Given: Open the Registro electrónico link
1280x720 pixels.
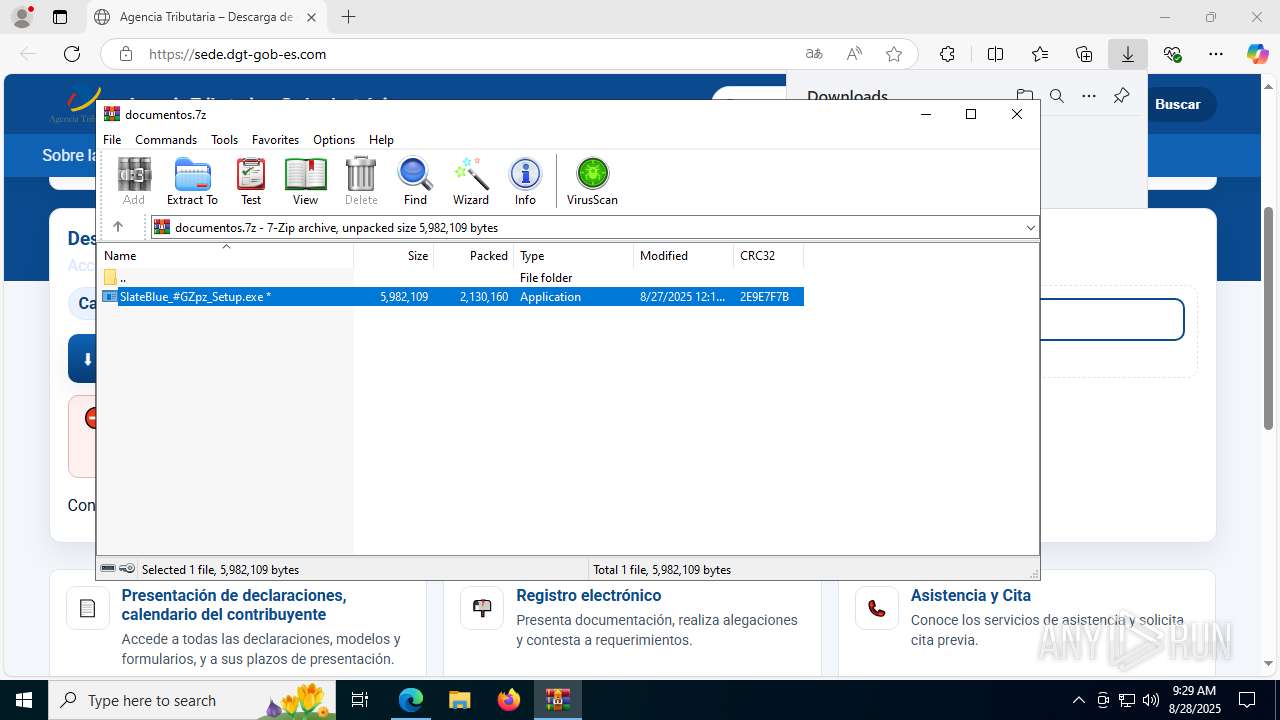Looking at the screenshot, I should pos(588,595).
